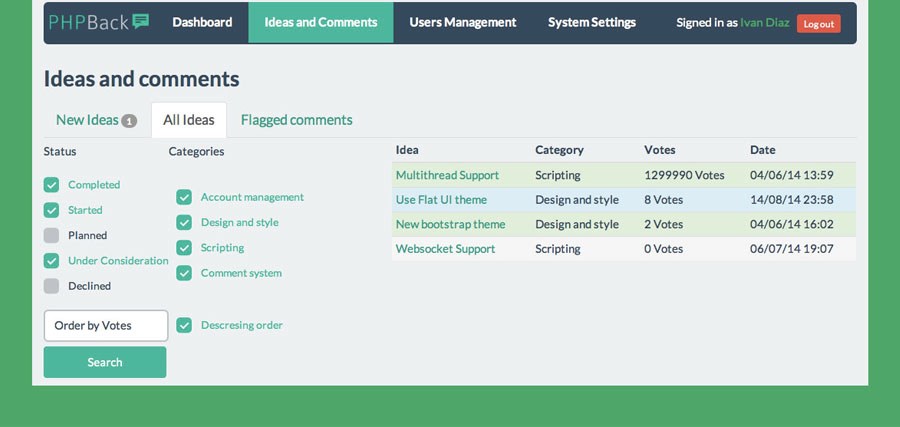Go to System Settings

click(592, 22)
